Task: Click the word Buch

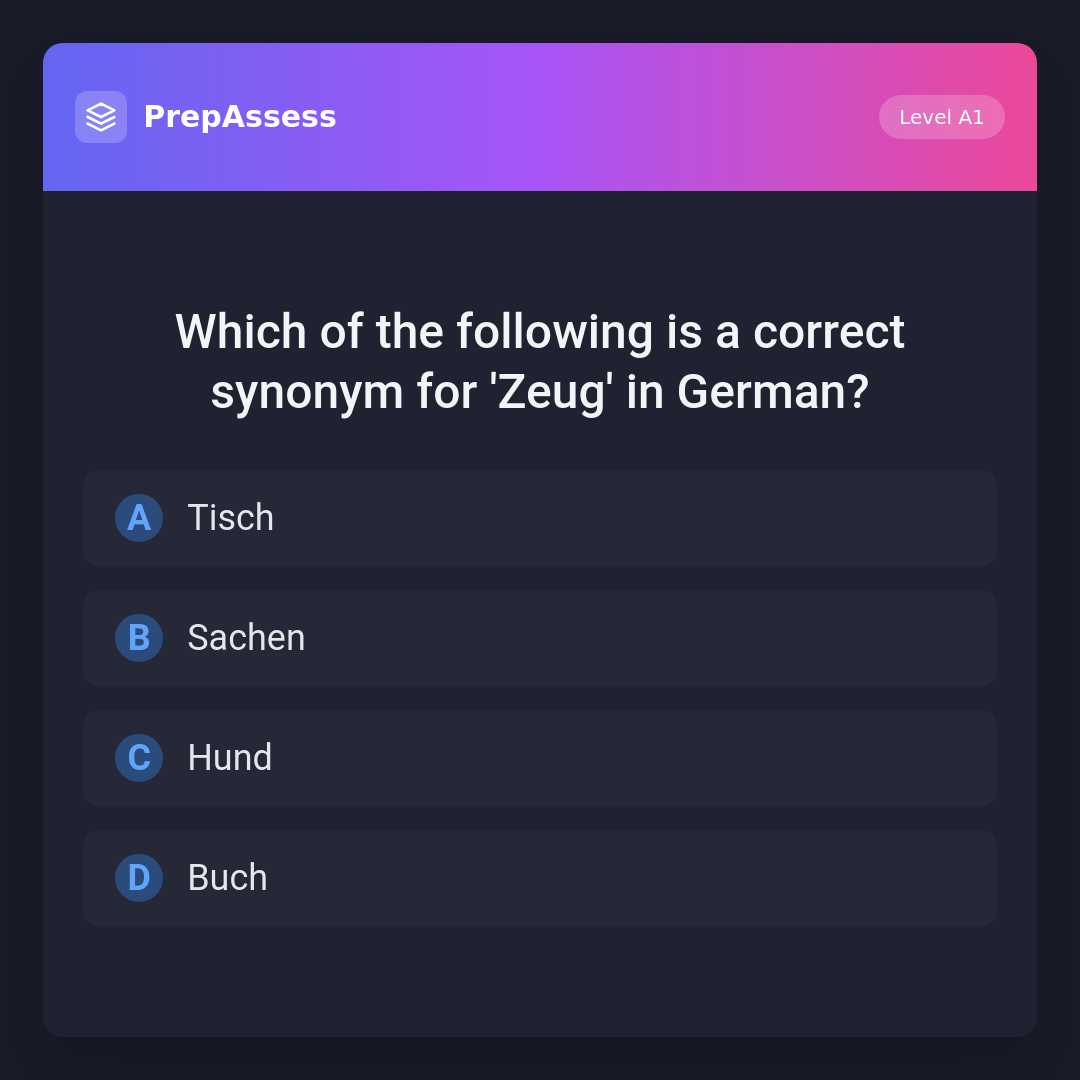Action: (227, 878)
